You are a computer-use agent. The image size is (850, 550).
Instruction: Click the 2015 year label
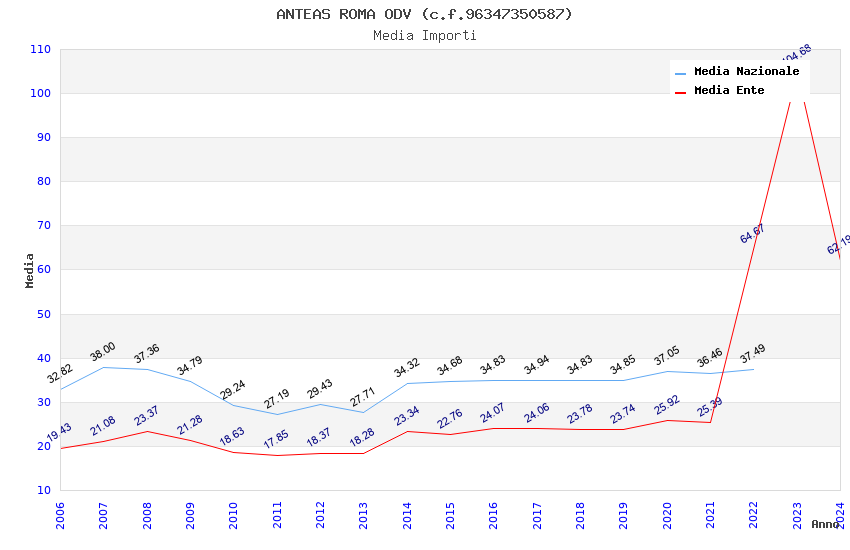pyautogui.click(x=450, y=515)
